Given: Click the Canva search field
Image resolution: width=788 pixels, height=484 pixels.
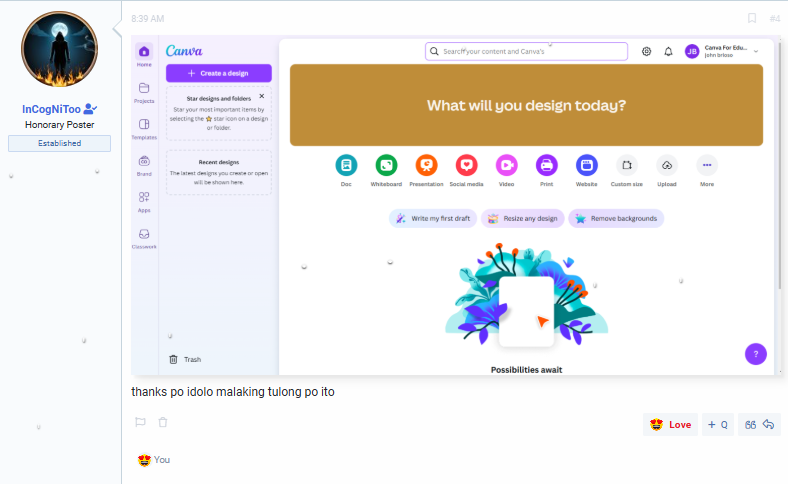Looking at the screenshot, I should click(526, 51).
